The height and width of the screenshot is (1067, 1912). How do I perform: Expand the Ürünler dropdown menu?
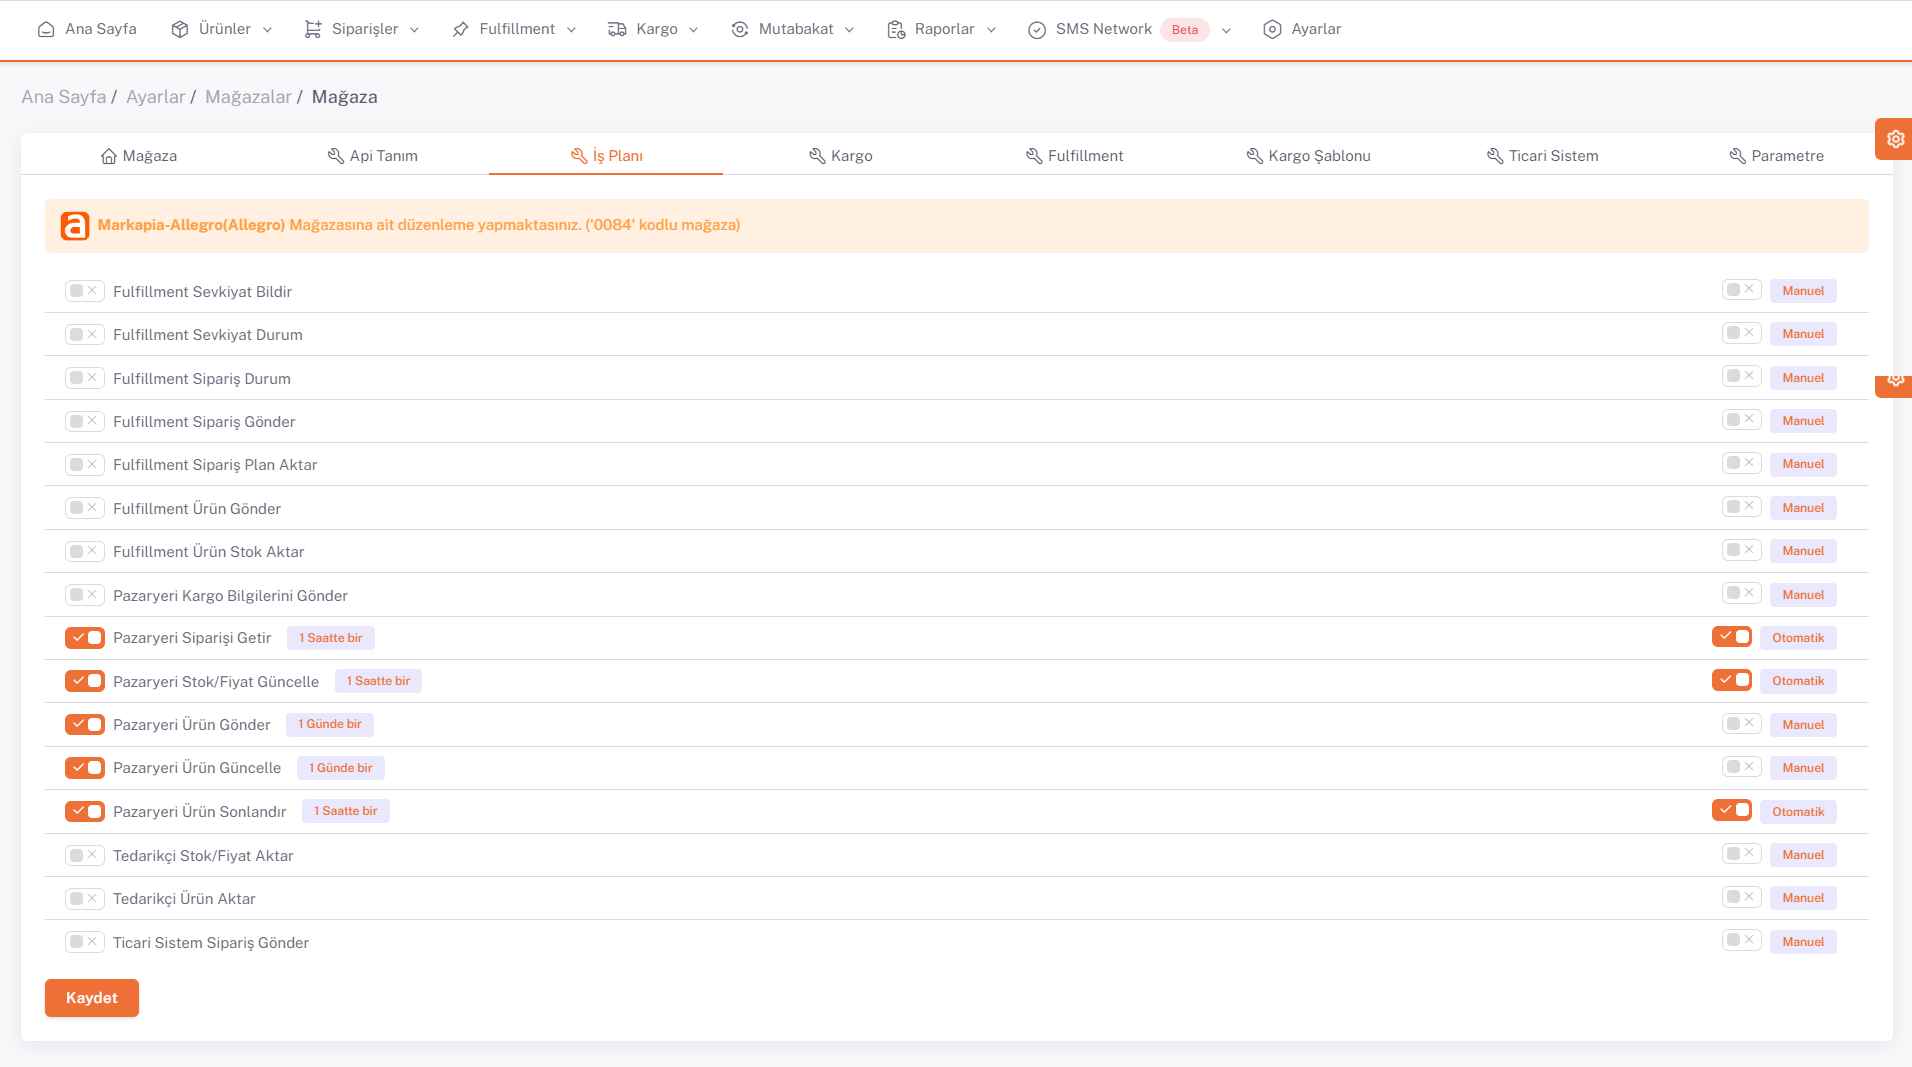(x=267, y=30)
